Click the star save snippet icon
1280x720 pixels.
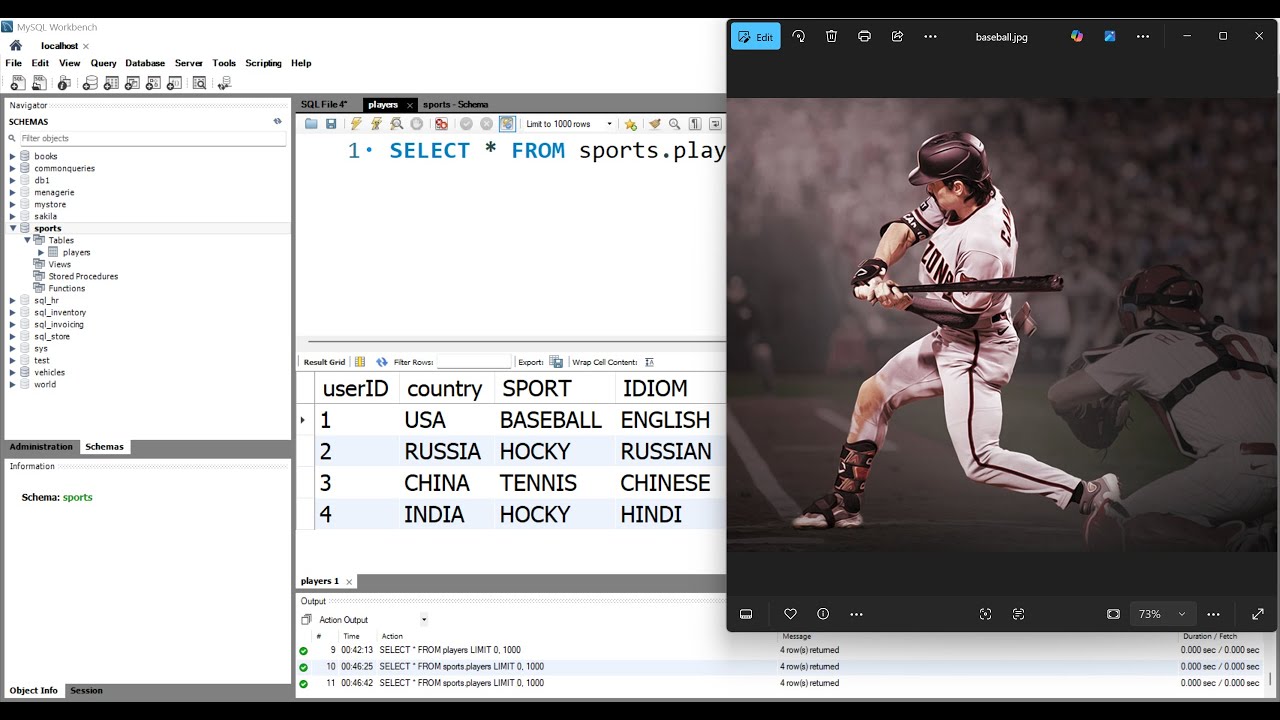630,124
